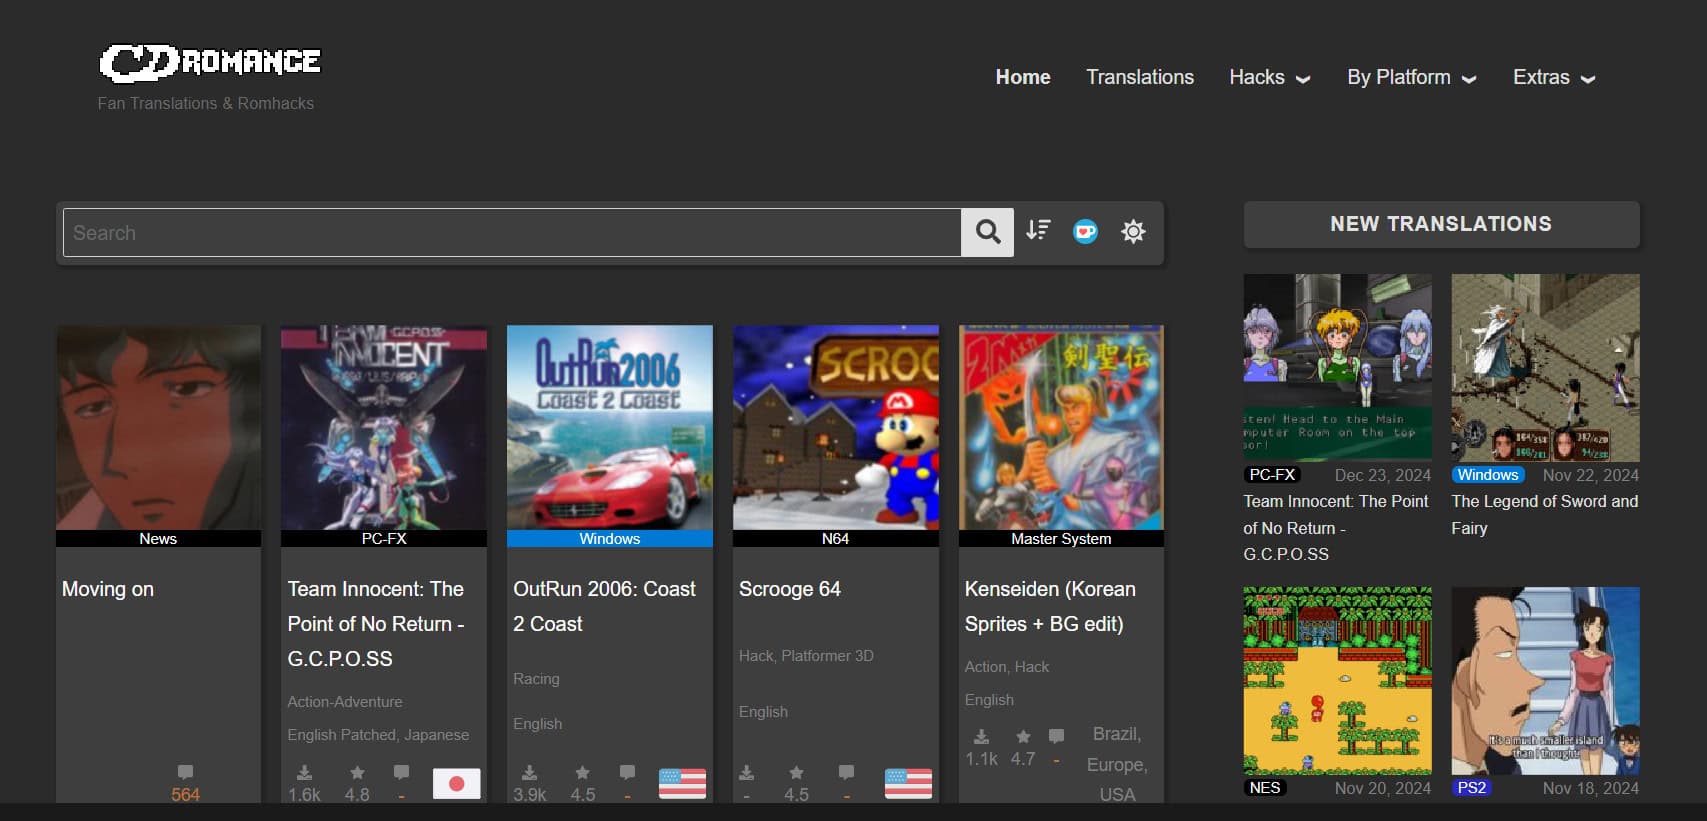Open the Scrooge 64 cover thumbnail

pos(835,427)
